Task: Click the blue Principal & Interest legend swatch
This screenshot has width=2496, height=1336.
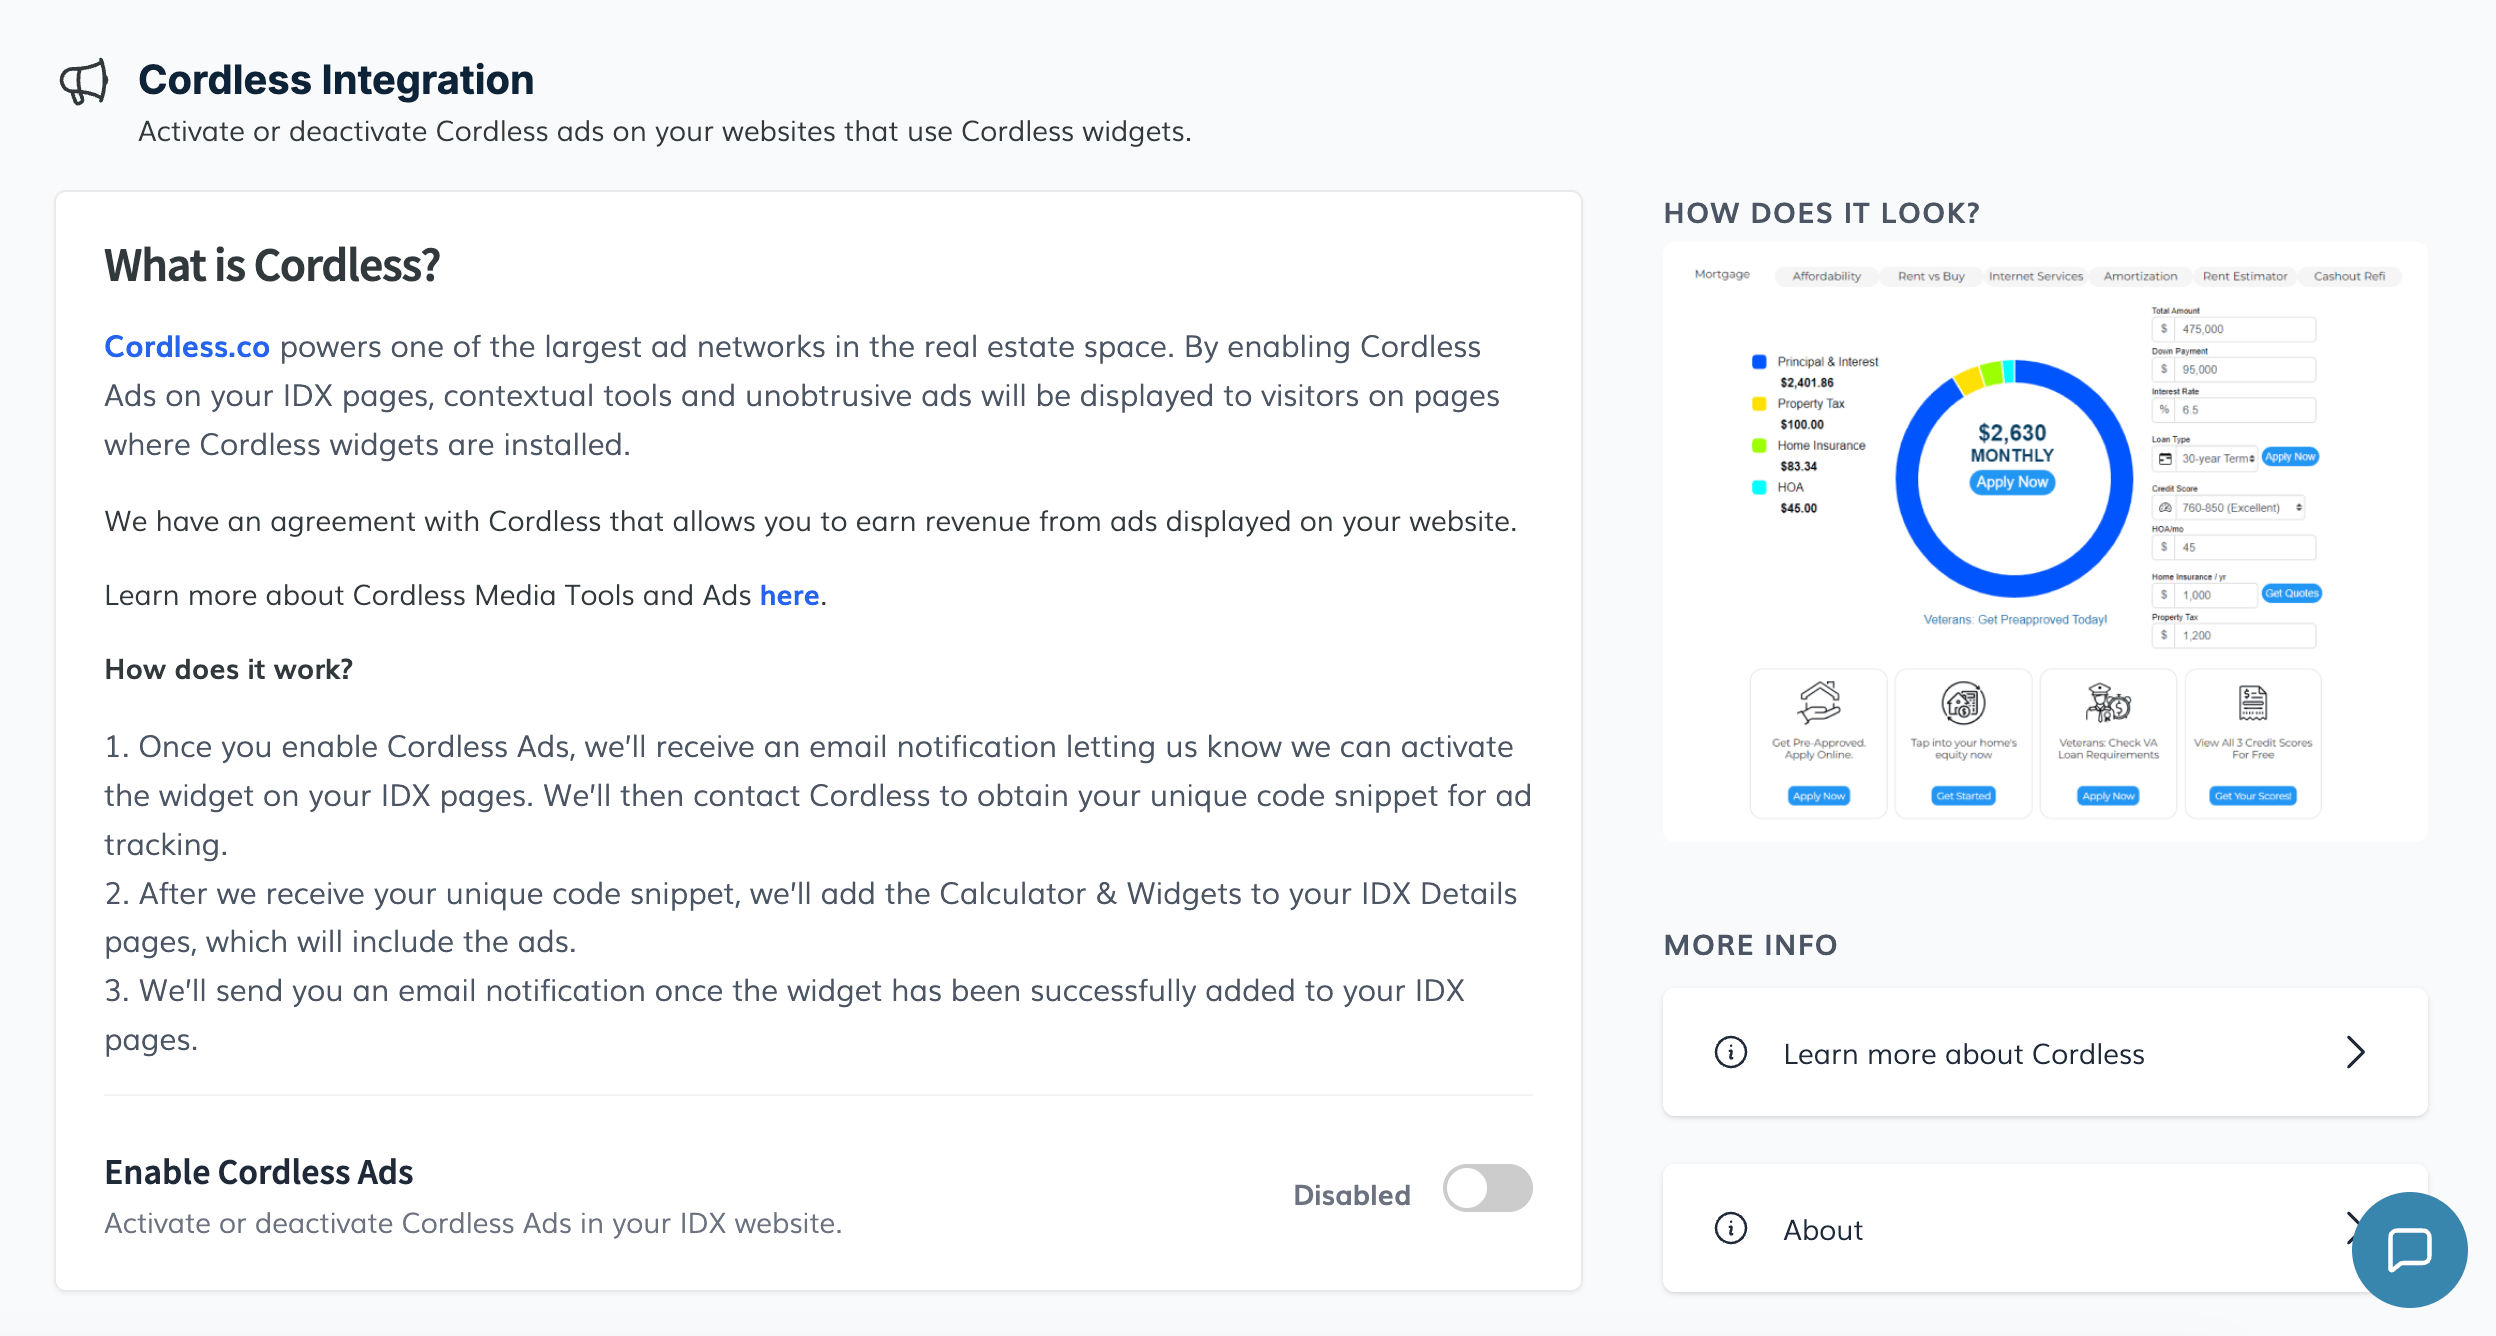Action: 1759,362
